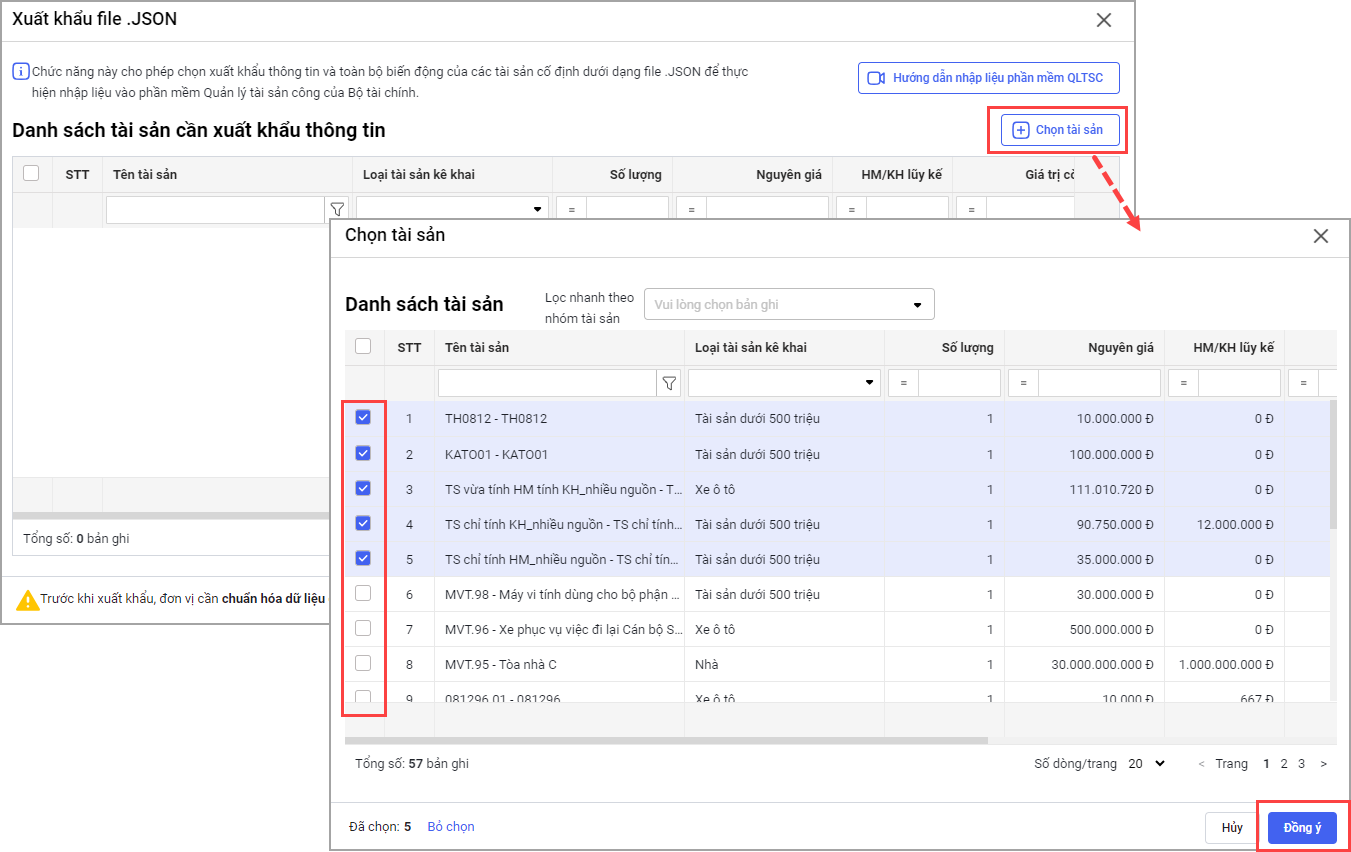Go to next page with right arrow
1351x852 pixels.
(x=1323, y=764)
